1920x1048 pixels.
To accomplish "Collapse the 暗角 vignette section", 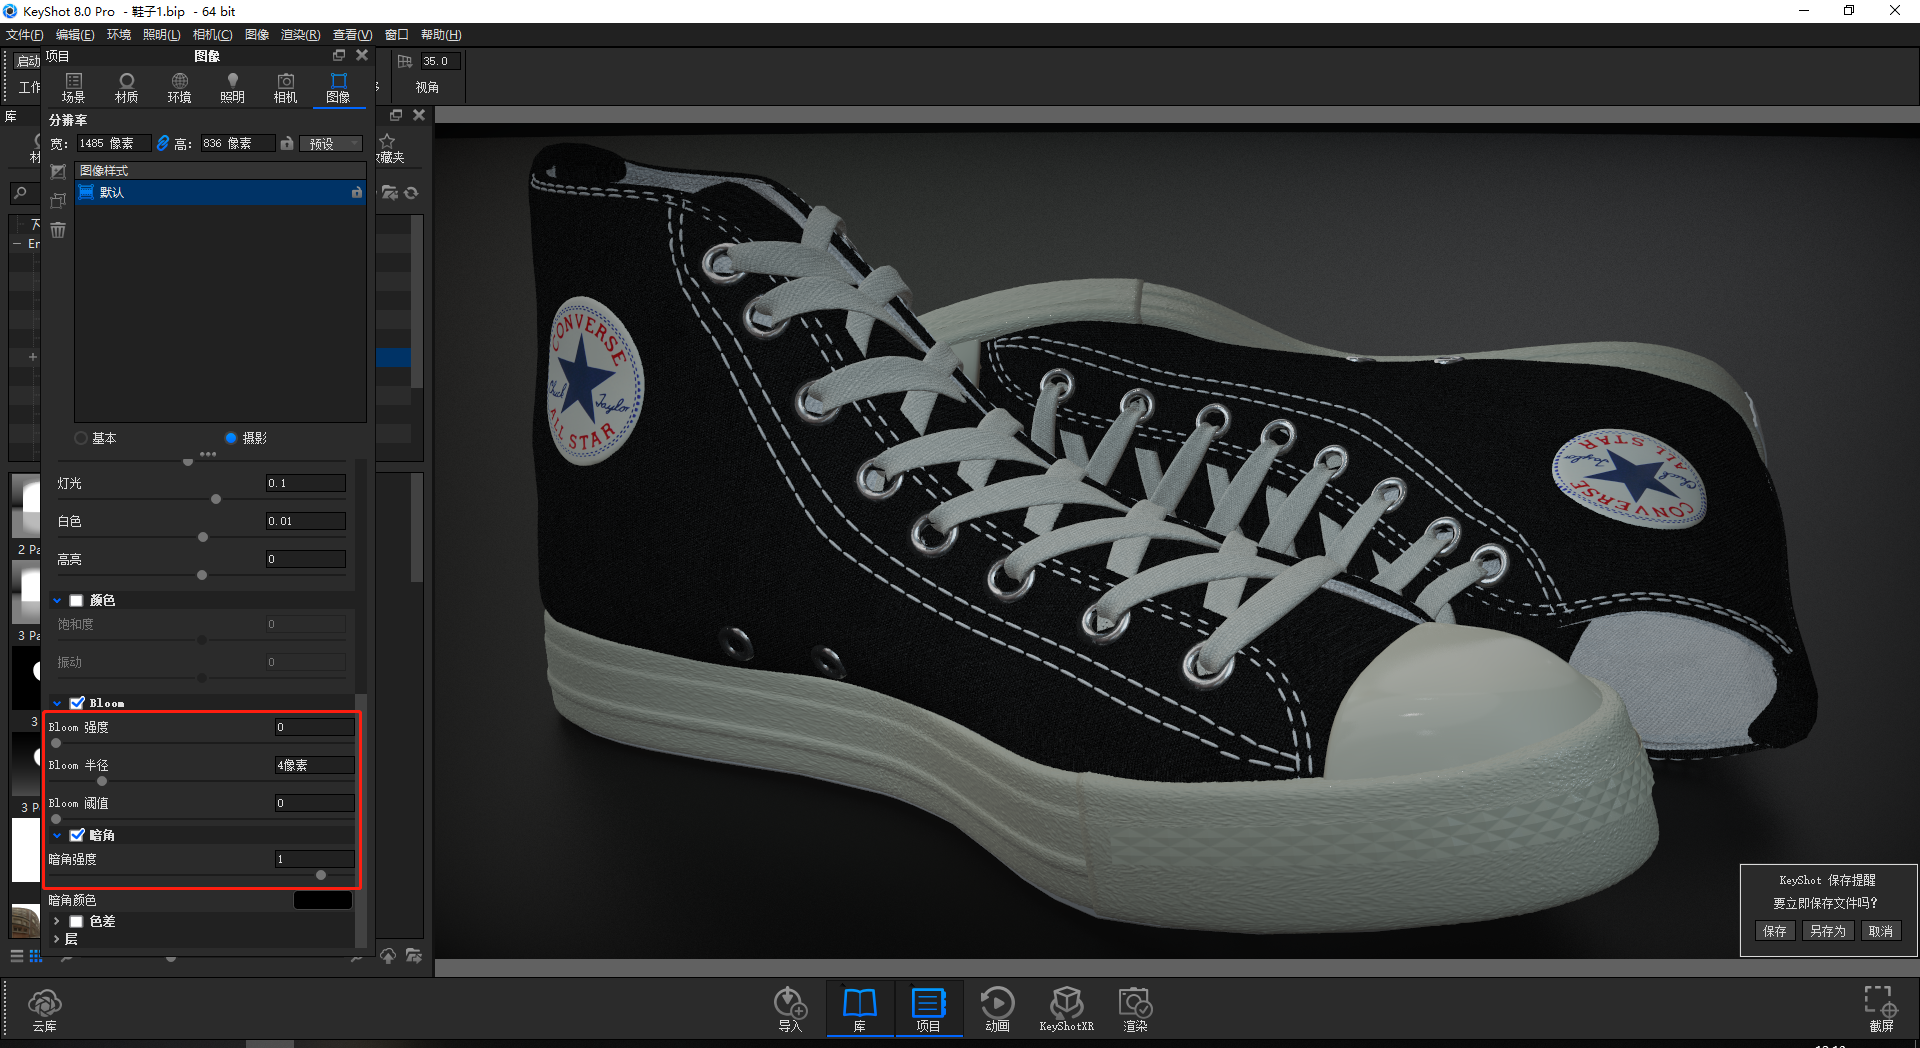I will 57,835.
